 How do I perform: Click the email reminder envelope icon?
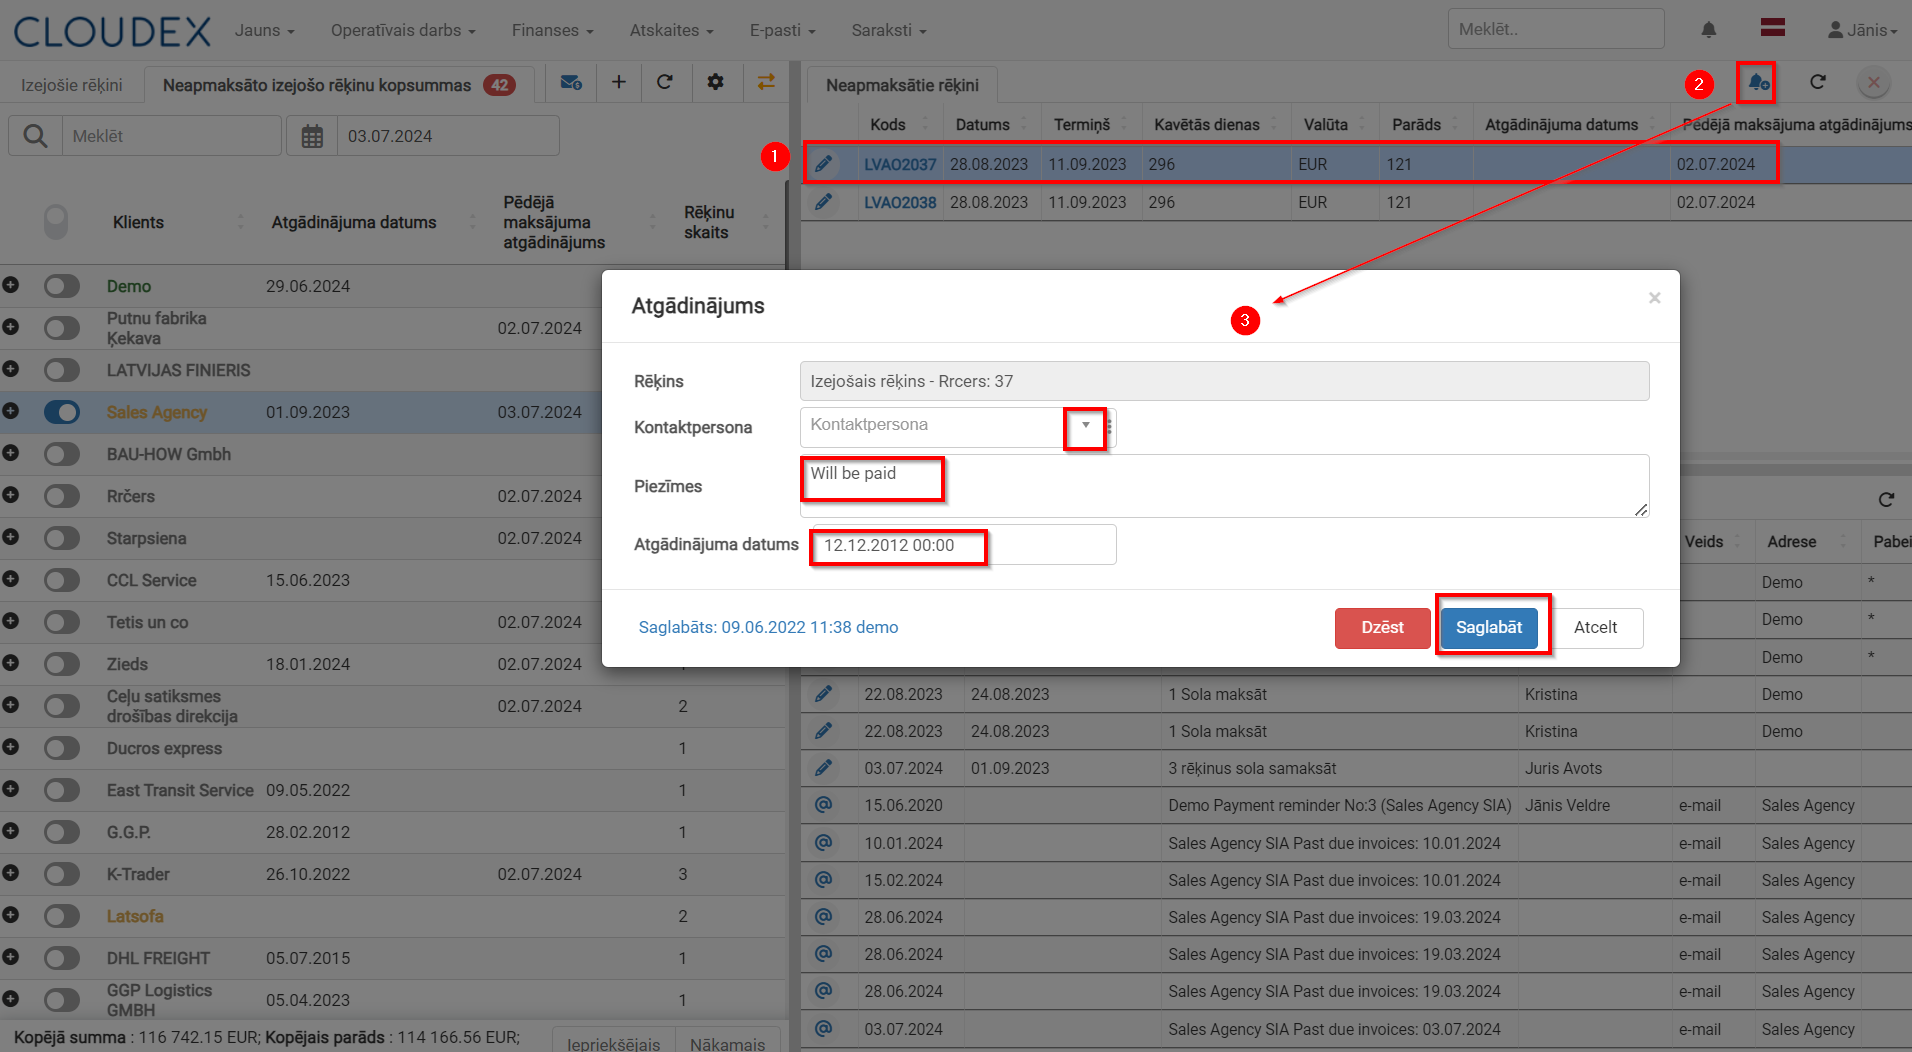[571, 82]
